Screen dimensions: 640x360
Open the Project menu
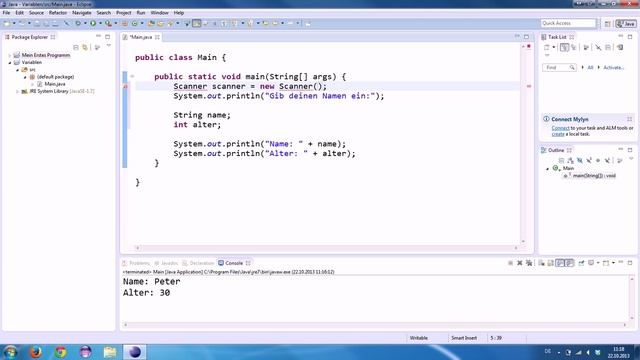124,13
